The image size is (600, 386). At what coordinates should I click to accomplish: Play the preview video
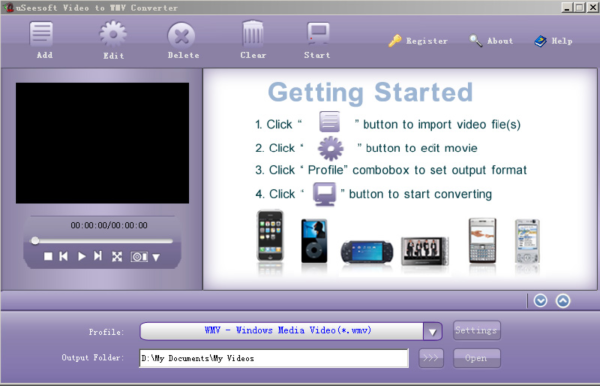pos(82,256)
